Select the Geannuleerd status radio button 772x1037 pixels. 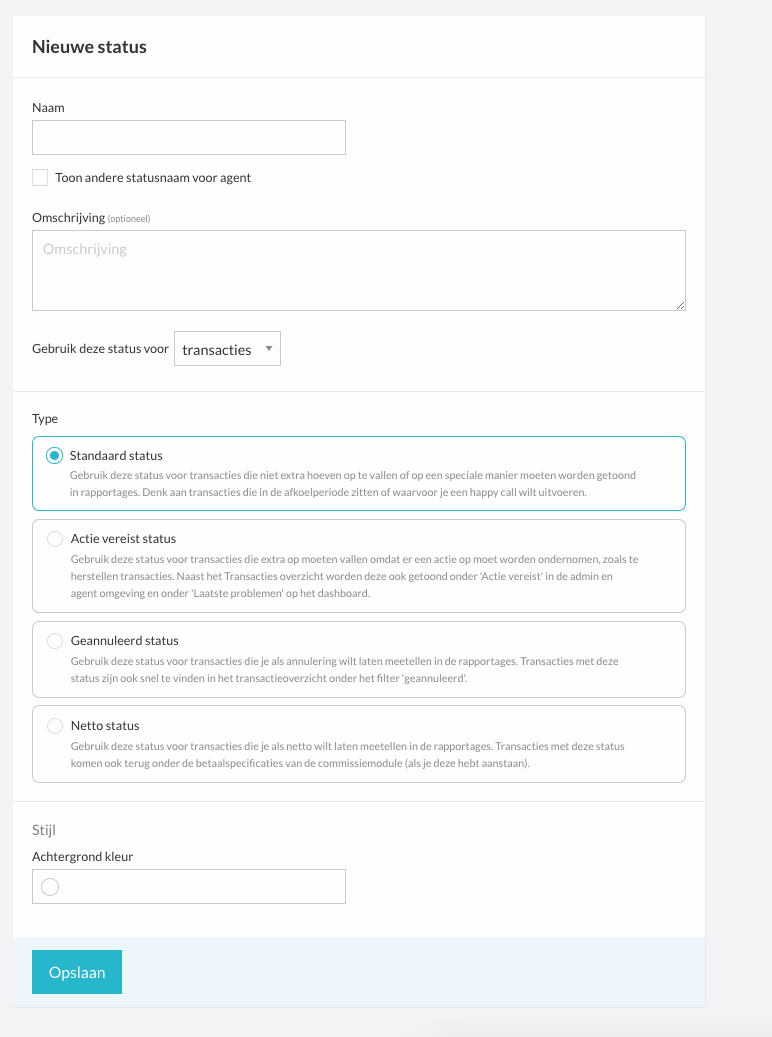tap(55, 641)
